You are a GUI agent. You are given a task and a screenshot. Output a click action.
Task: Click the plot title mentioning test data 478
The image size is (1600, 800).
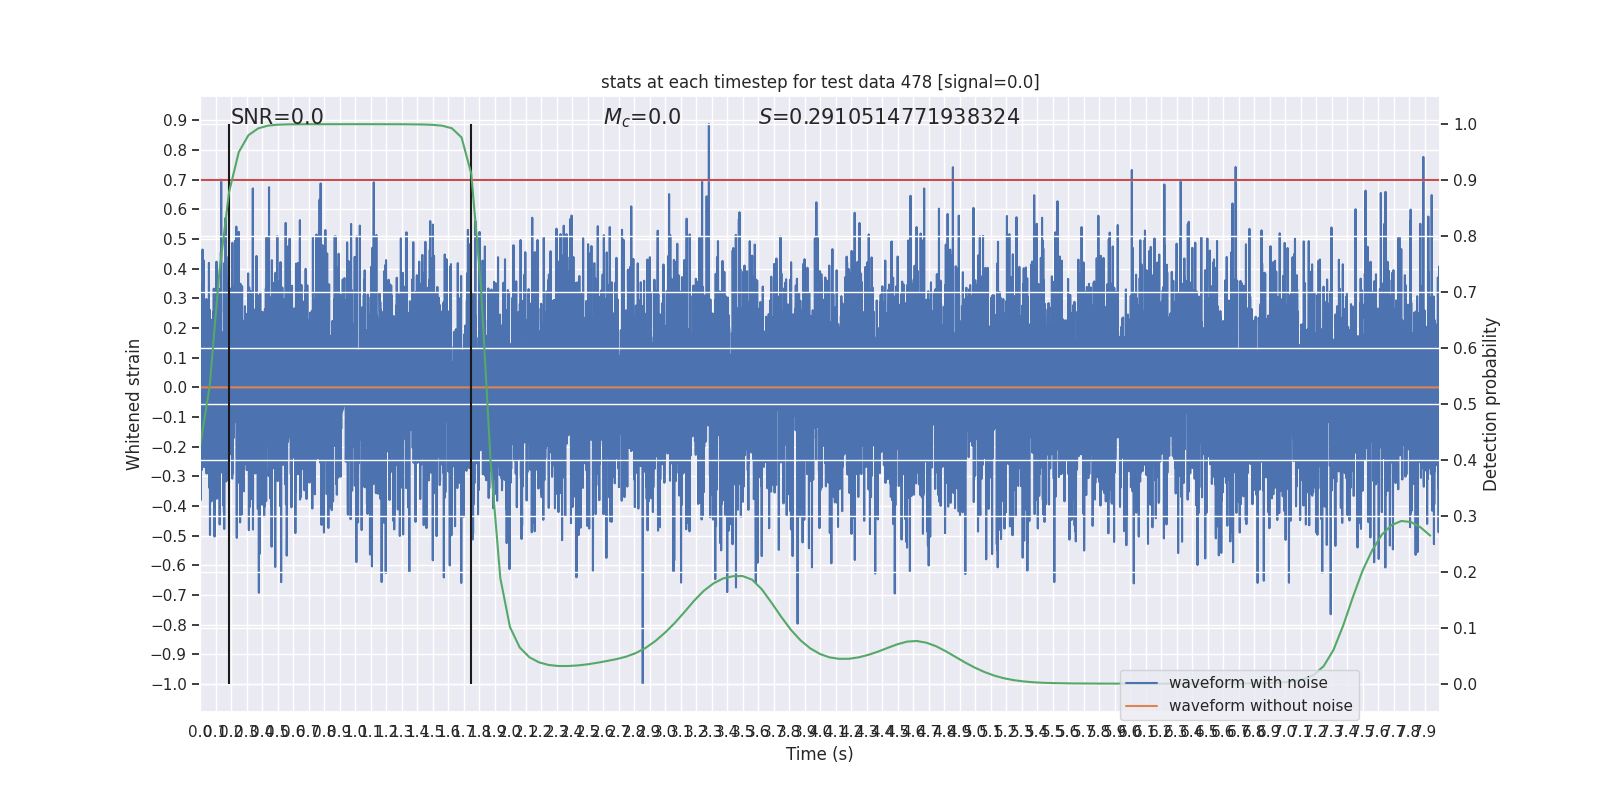[820, 82]
